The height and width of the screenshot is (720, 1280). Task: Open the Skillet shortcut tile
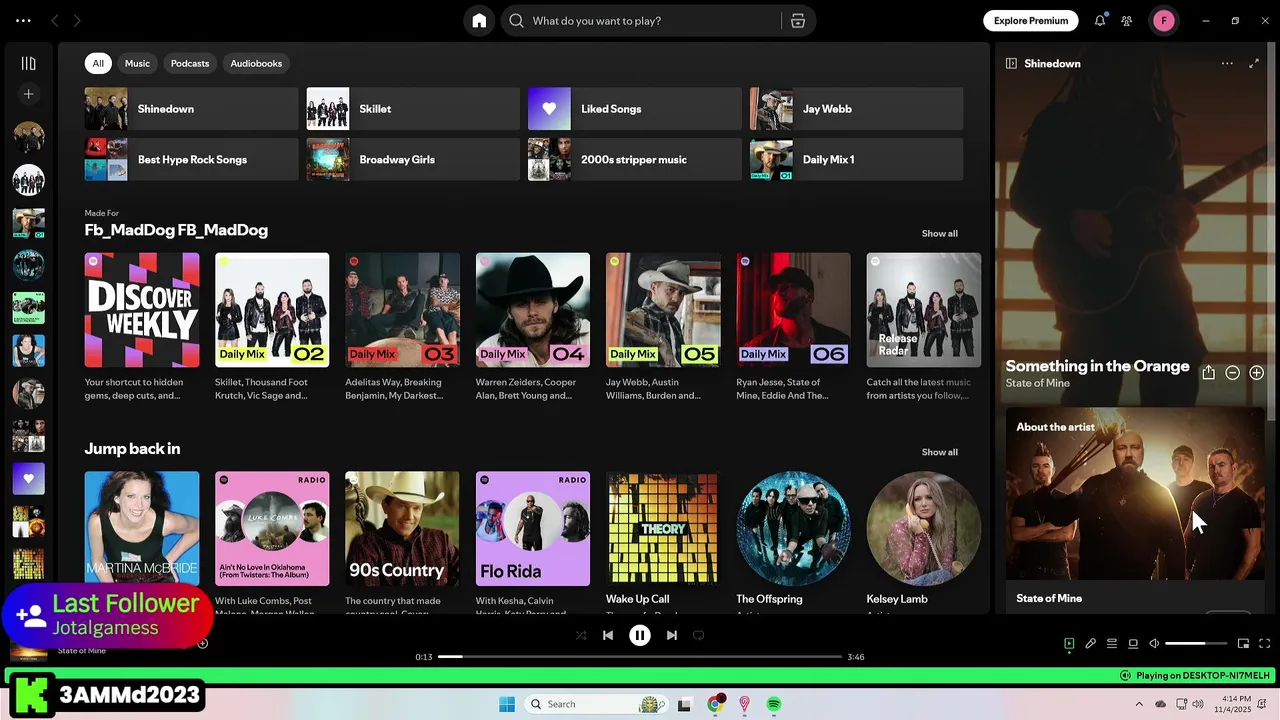pos(413,109)
